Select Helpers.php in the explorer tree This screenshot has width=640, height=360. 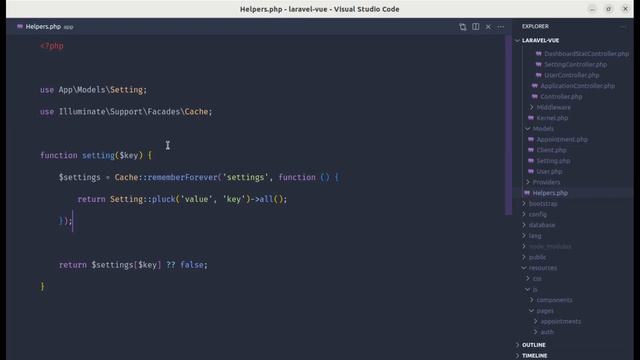pyautogui.click(x=550, y=193)
